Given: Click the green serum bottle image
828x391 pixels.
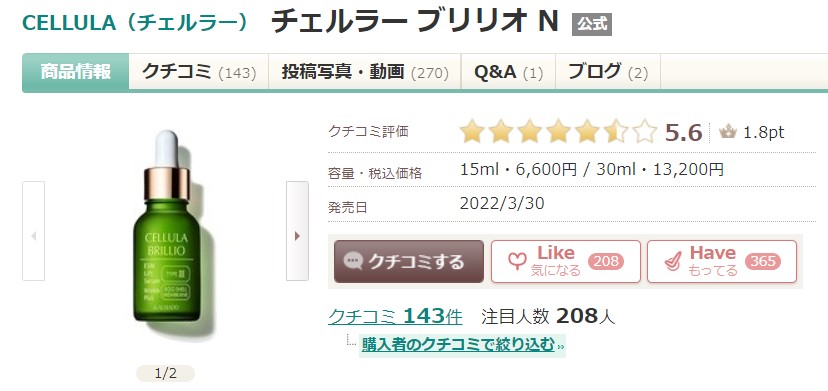Looking at the screenshot, I should tap(166, 227).
